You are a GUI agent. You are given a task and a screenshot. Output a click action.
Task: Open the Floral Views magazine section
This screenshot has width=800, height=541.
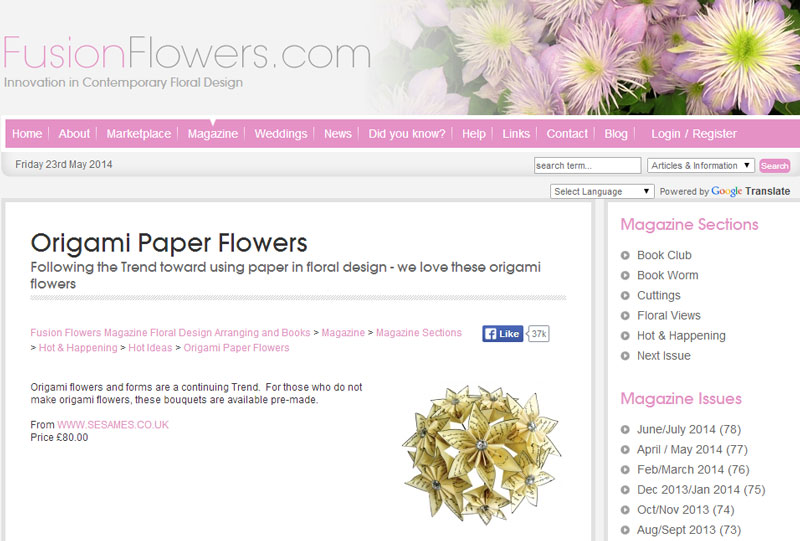669,316
